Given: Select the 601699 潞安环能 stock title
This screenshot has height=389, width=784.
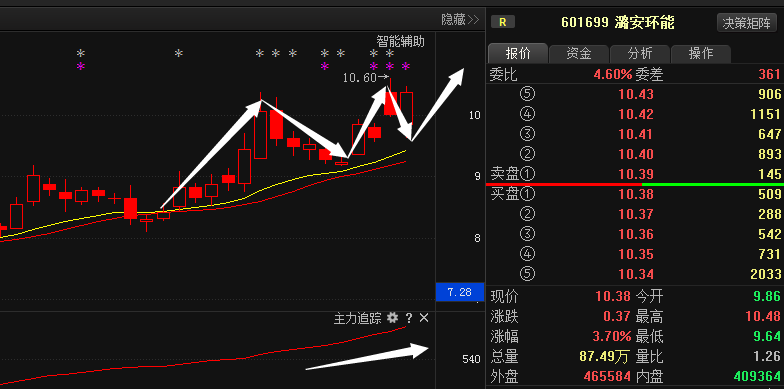Looking at the screenshot, I should point(618,22).
